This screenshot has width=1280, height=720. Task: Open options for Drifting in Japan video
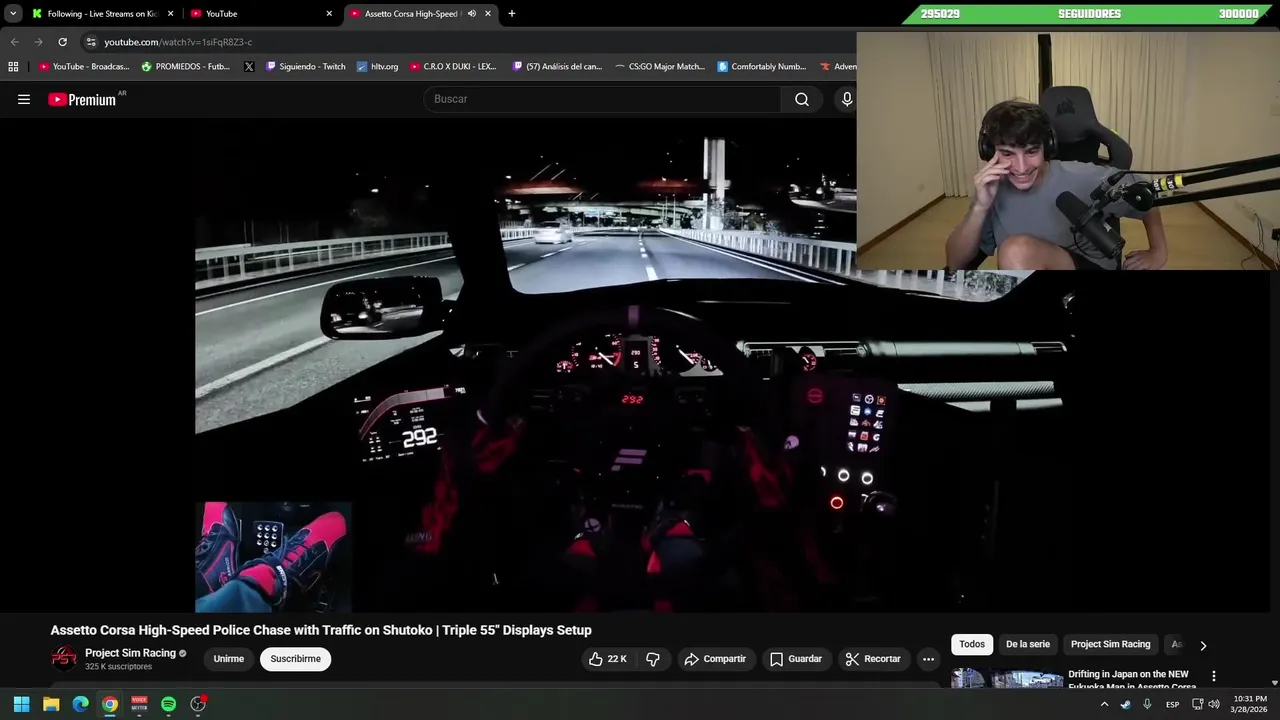[x=1214, y=677]
